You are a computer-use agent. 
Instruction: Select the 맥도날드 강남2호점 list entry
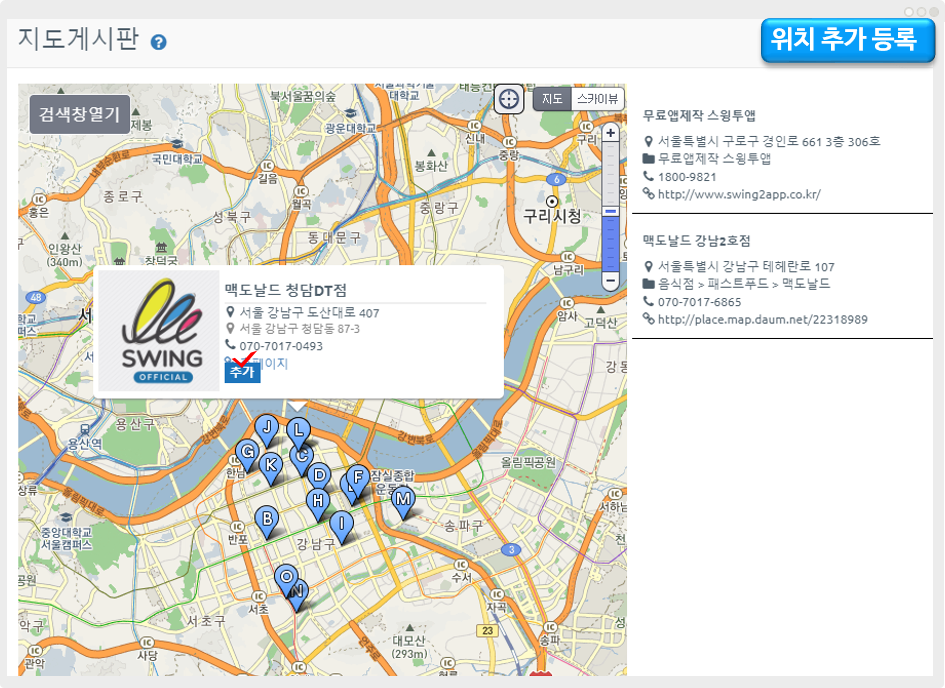click(696, 241)
